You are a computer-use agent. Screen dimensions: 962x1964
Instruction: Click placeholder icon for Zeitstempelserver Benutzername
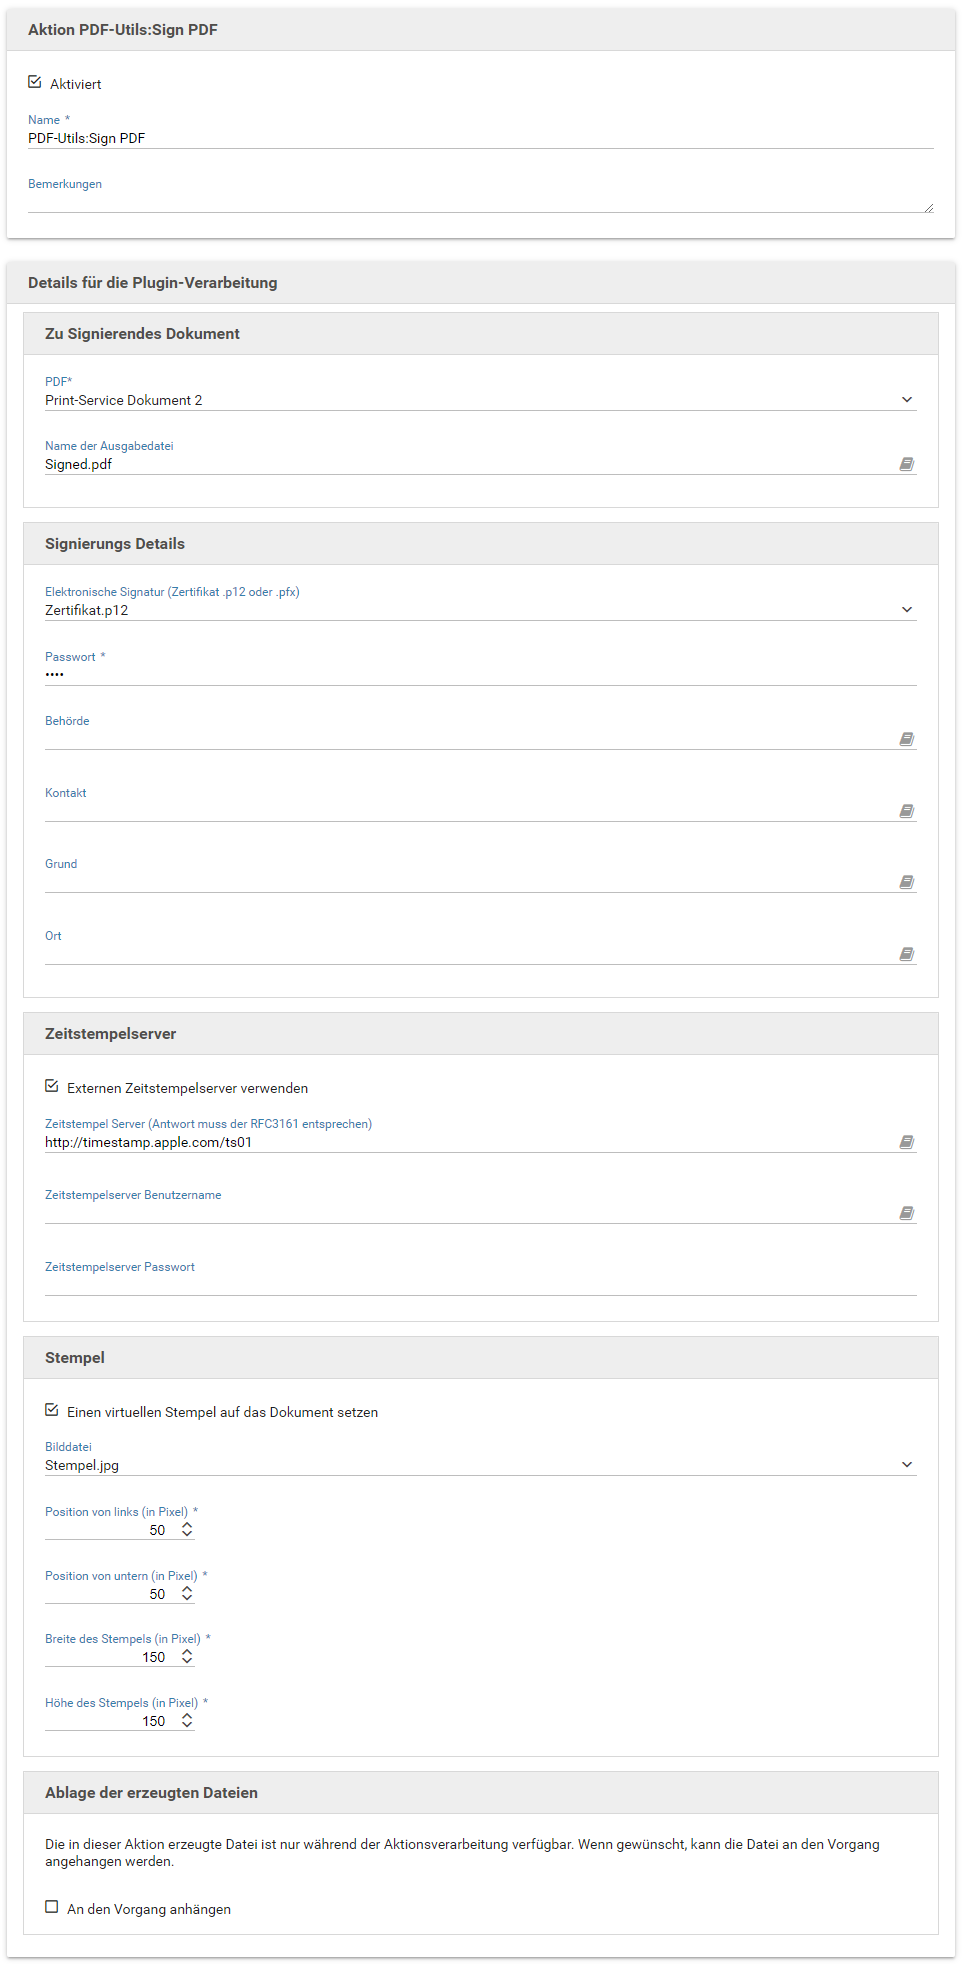click(906, 1213)
